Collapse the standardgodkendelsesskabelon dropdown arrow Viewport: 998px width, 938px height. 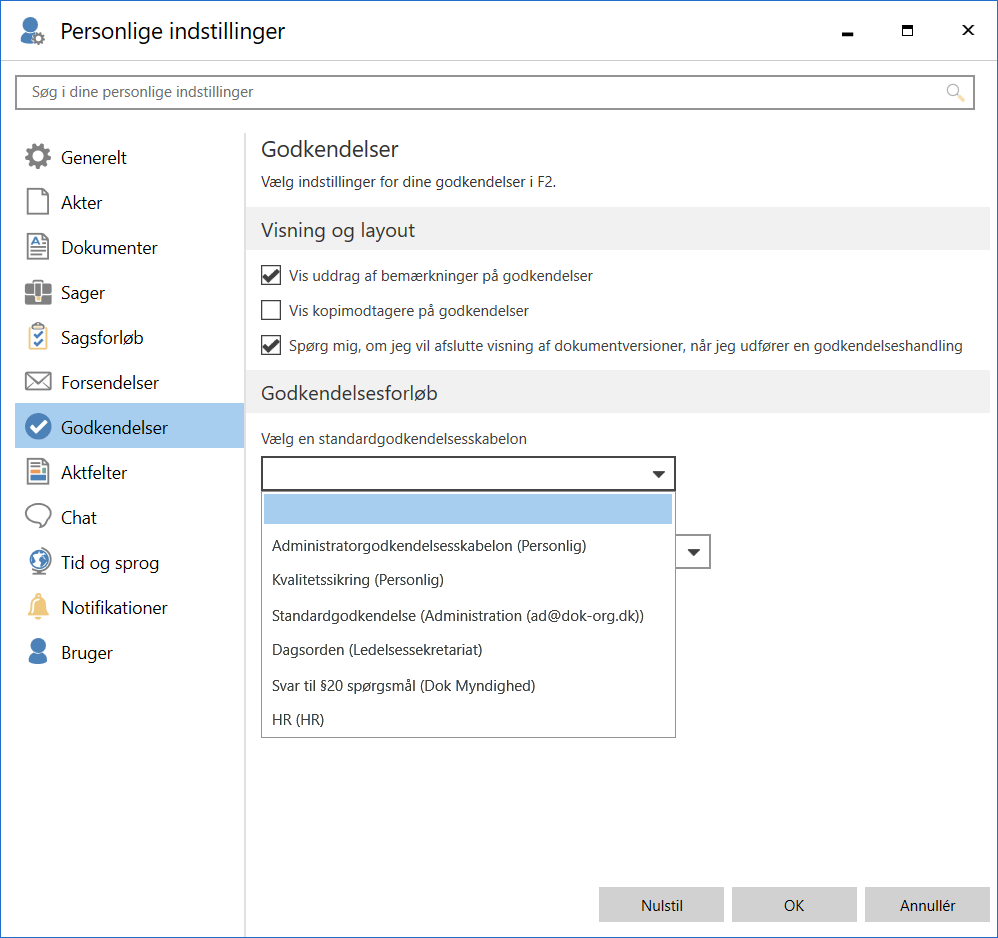[x=658, y=474]
